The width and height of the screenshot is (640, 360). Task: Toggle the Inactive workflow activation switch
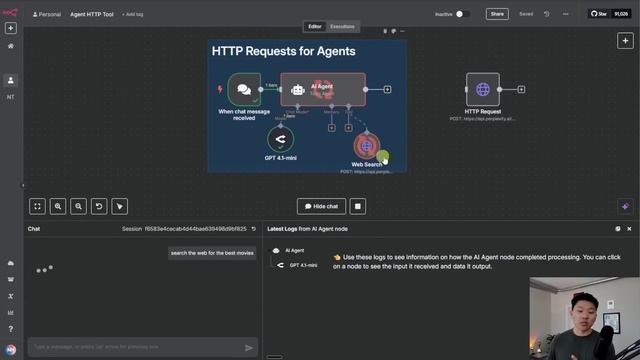click(x=462, y=14)
